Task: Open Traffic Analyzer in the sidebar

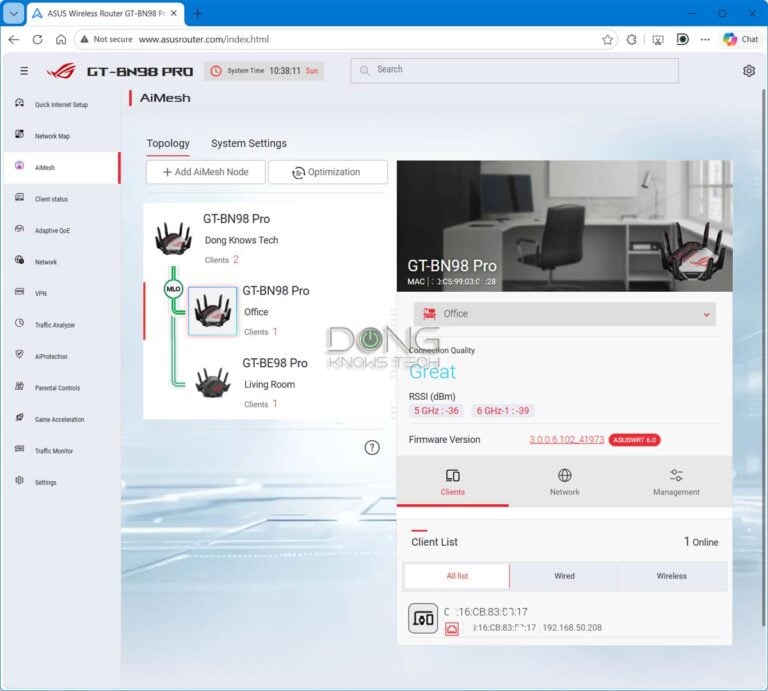Action: pos(61,325)
